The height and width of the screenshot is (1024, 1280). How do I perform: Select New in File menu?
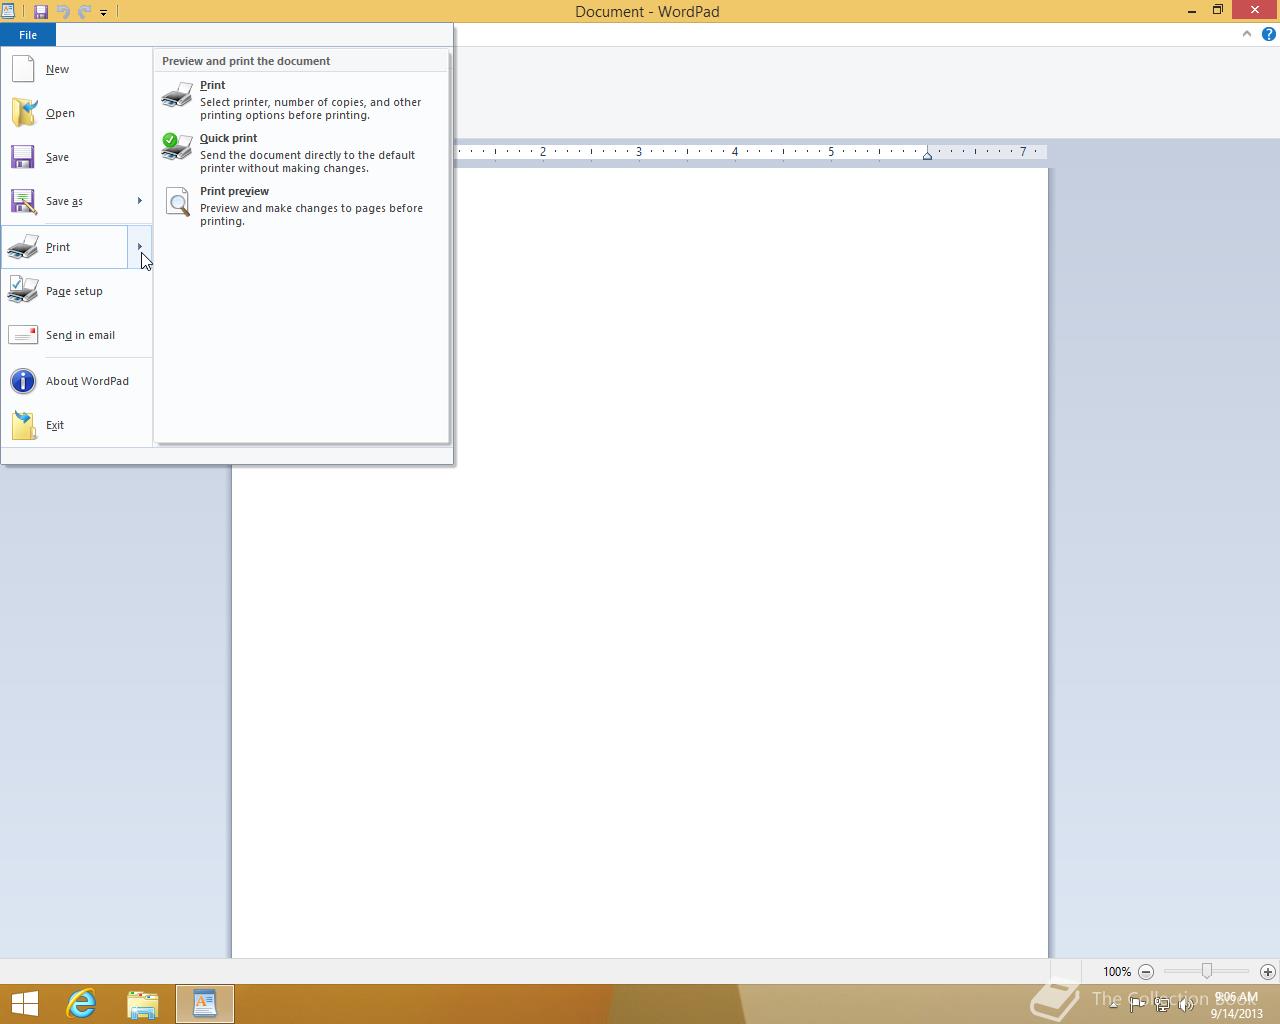pos(77,69)
